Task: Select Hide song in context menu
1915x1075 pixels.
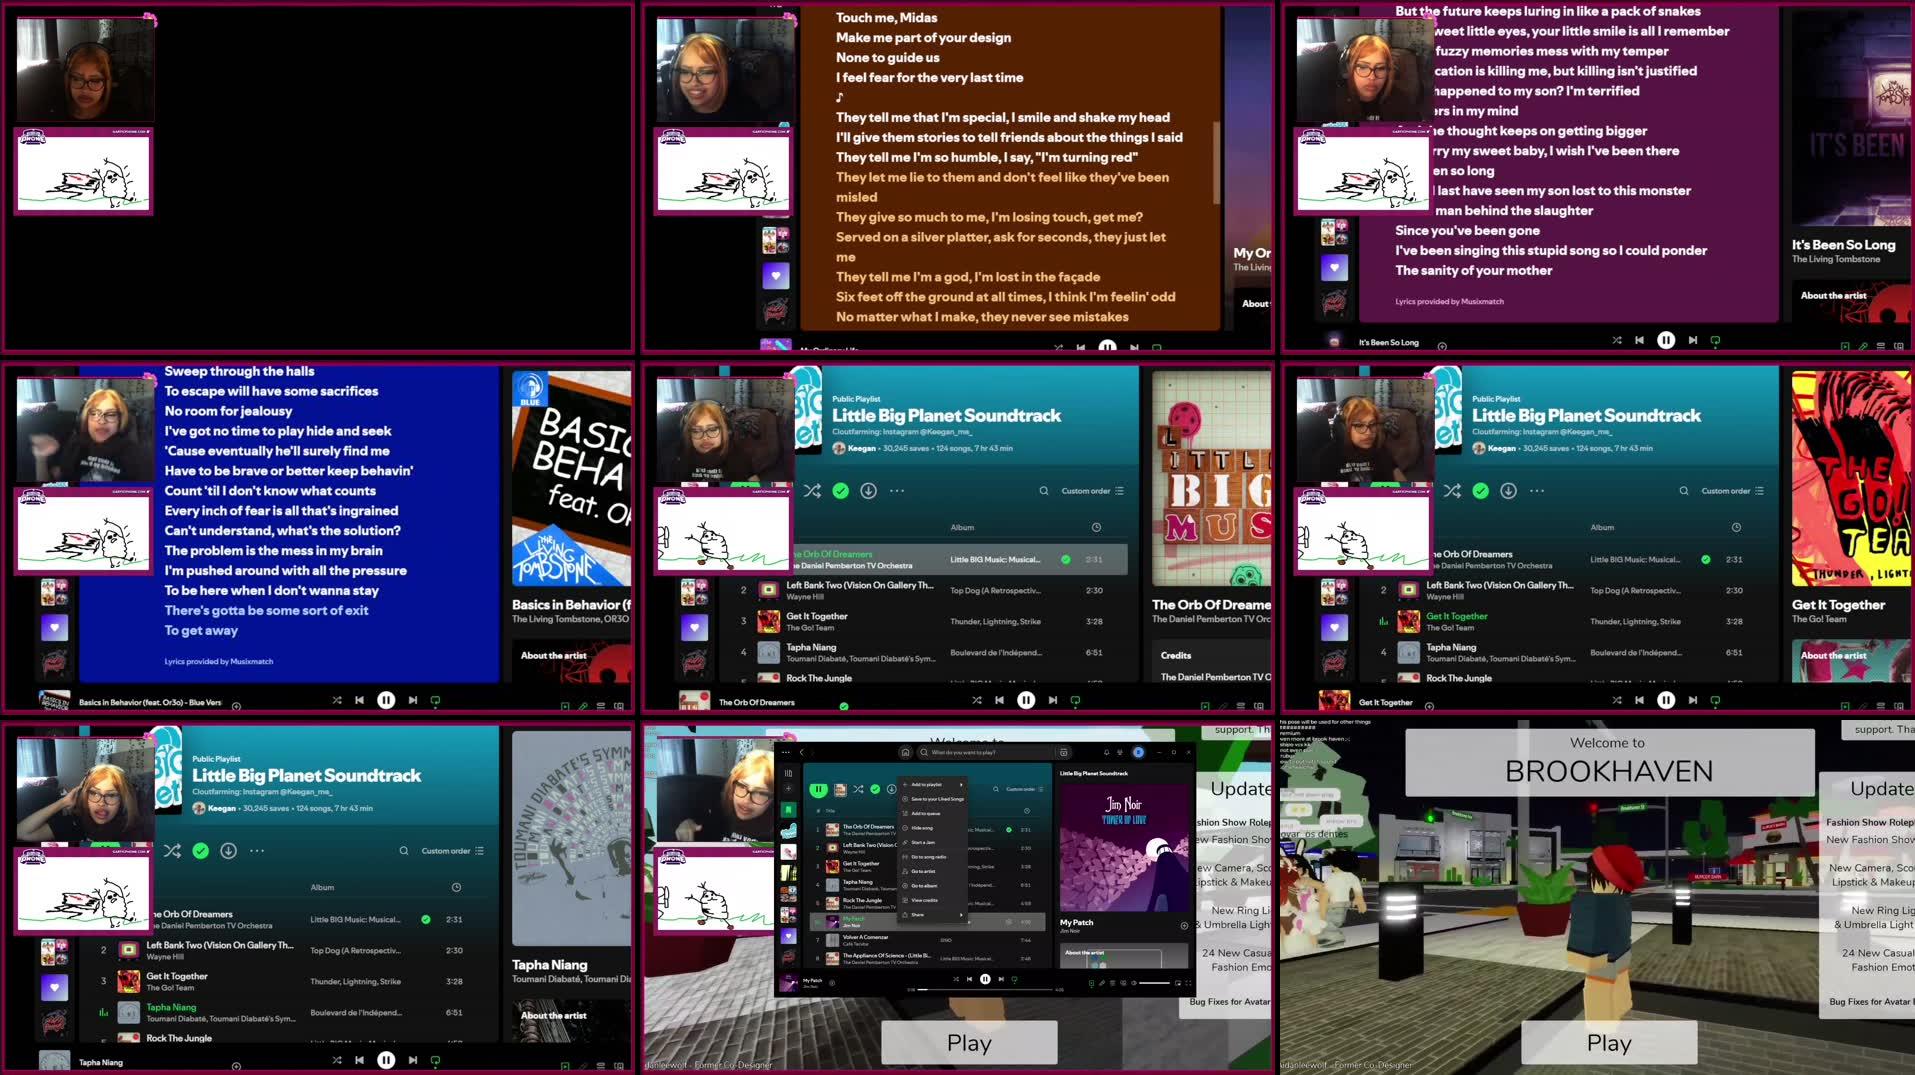Action: tap(933, 828)
